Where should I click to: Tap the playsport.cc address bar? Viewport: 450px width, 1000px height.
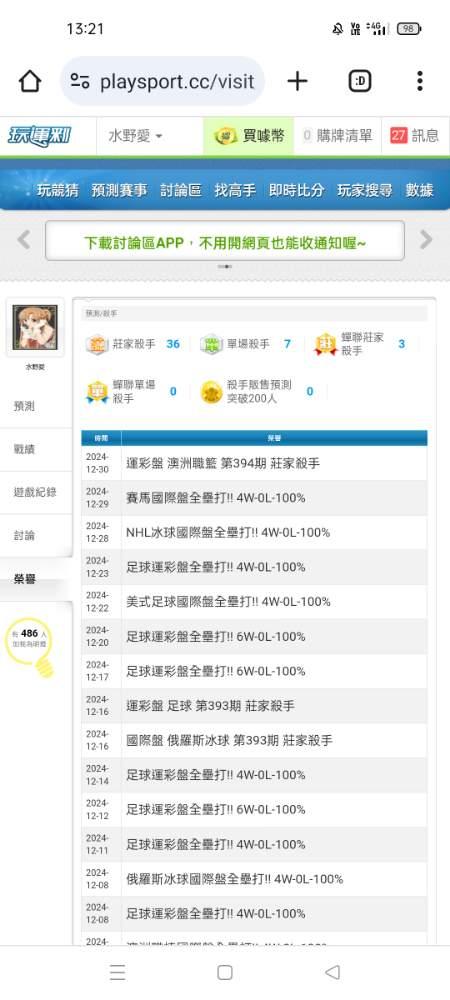tap(163, 81)
